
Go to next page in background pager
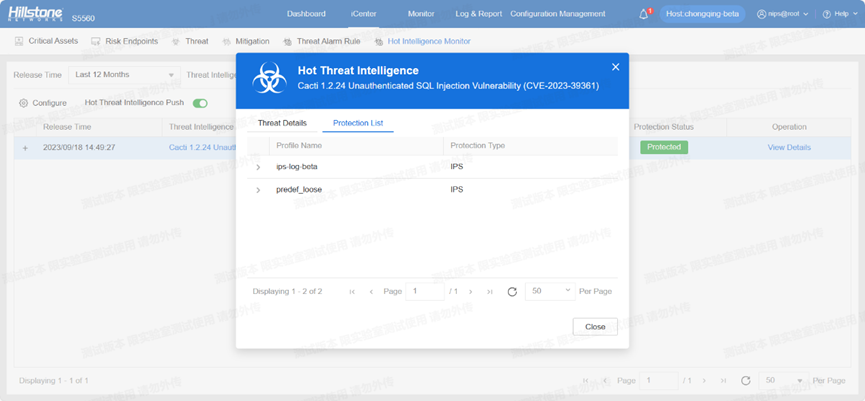click(x=704, y=381)
